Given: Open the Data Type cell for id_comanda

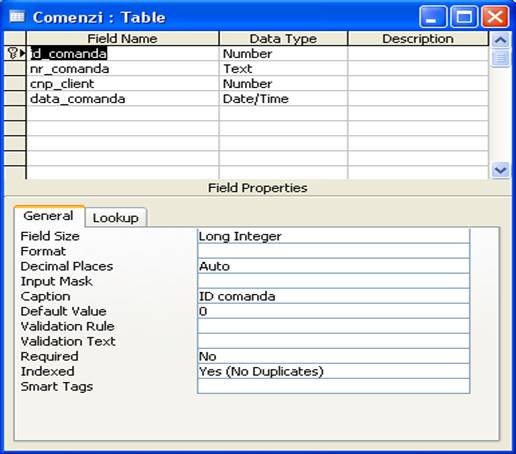Looking at the screenshot, I should (283, 53).
